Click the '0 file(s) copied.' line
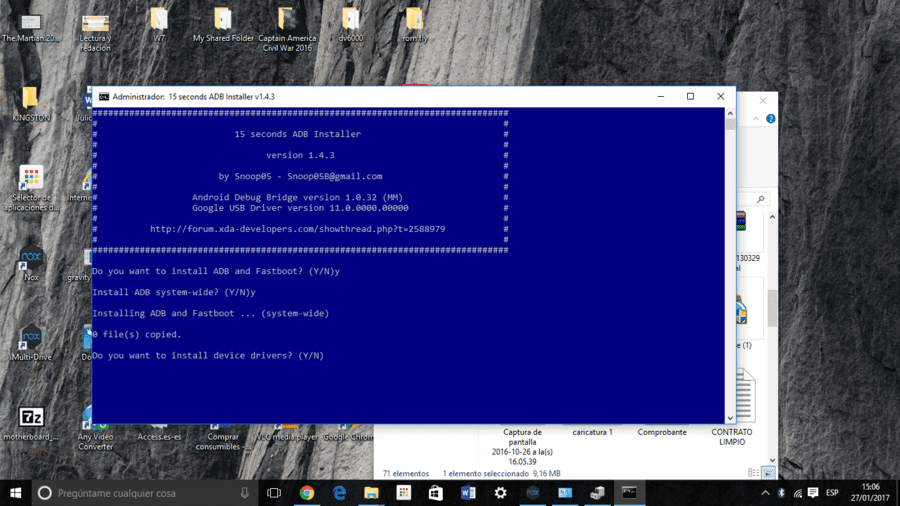900x506 pixels. coord(137,334)
